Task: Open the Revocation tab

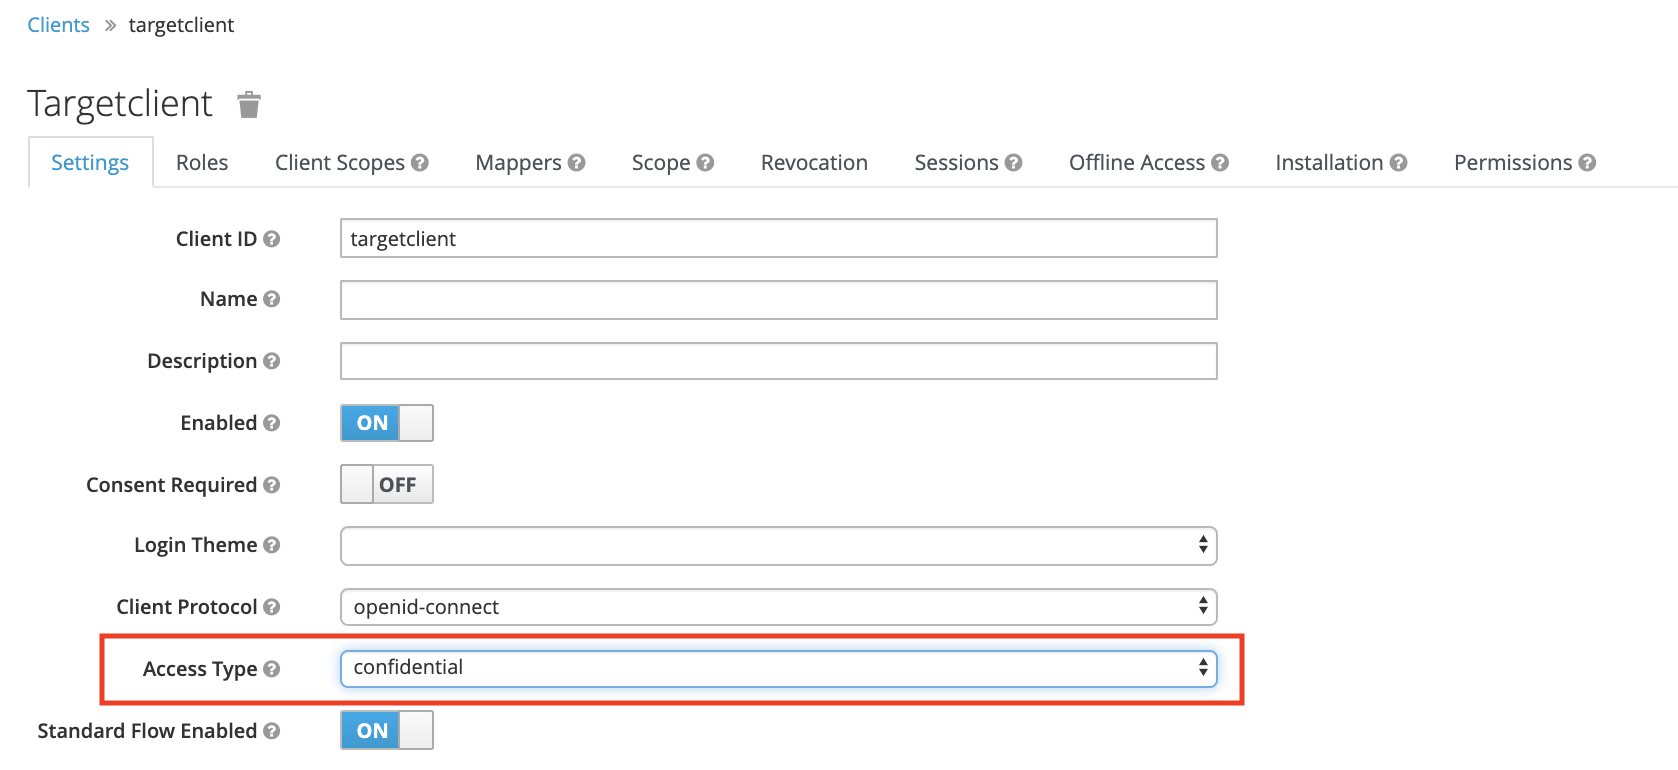Action: [814, 163]
